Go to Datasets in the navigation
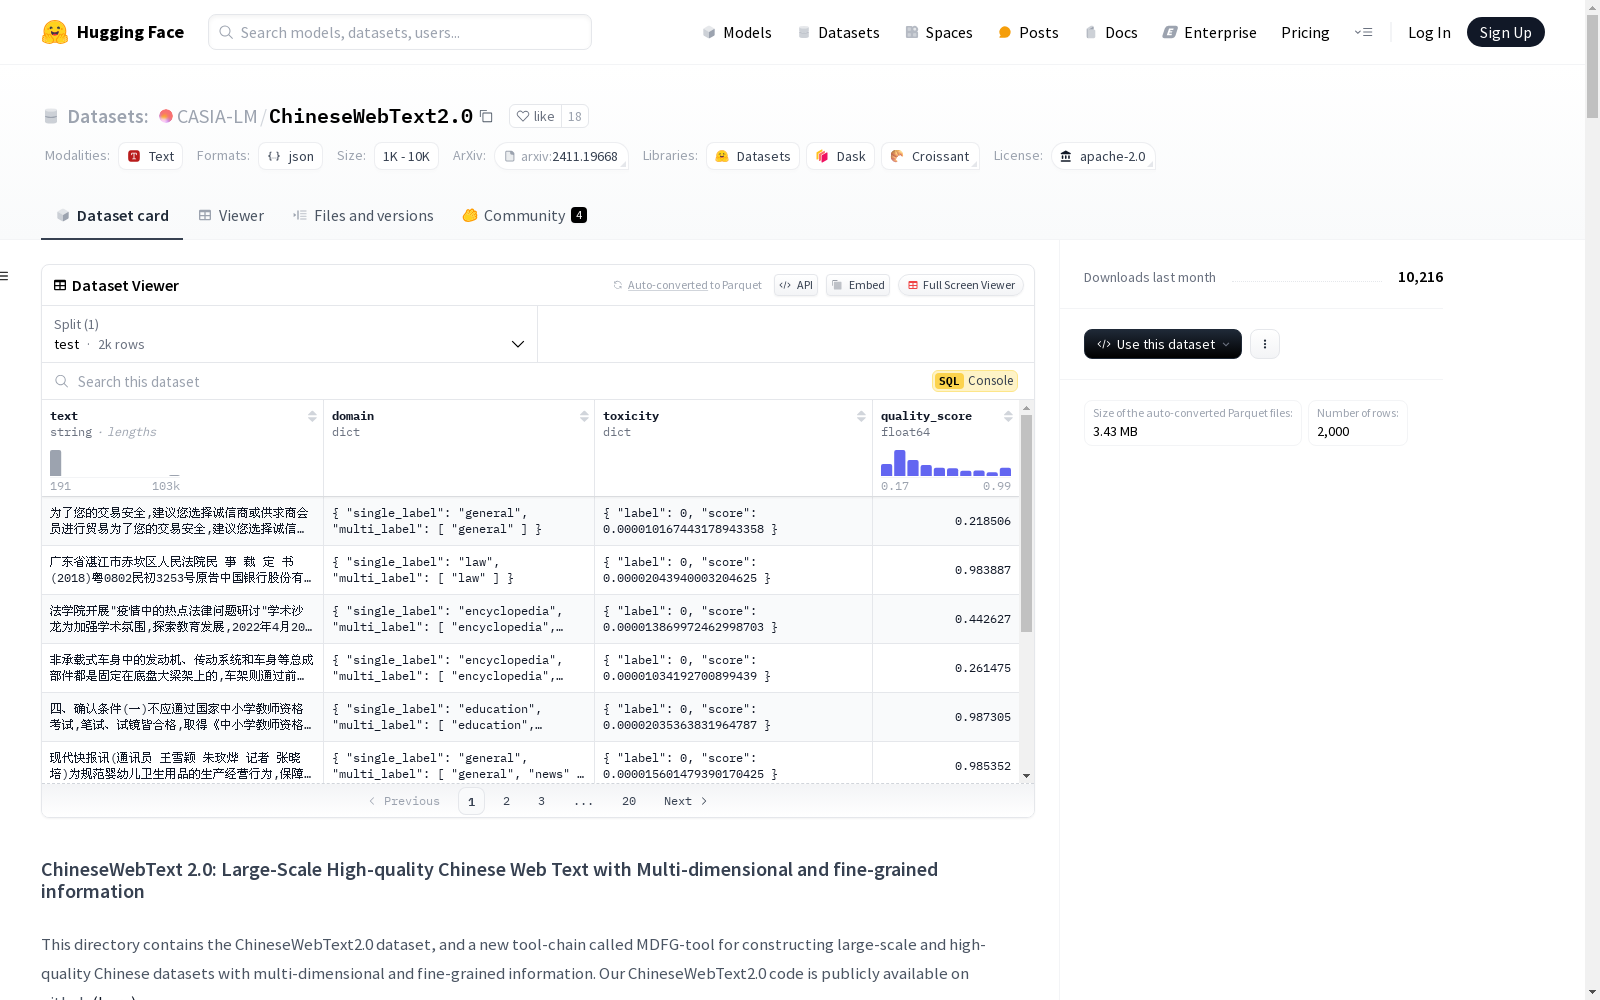The height and width of the screenshot is (1000, 1600). pos(838,32)
